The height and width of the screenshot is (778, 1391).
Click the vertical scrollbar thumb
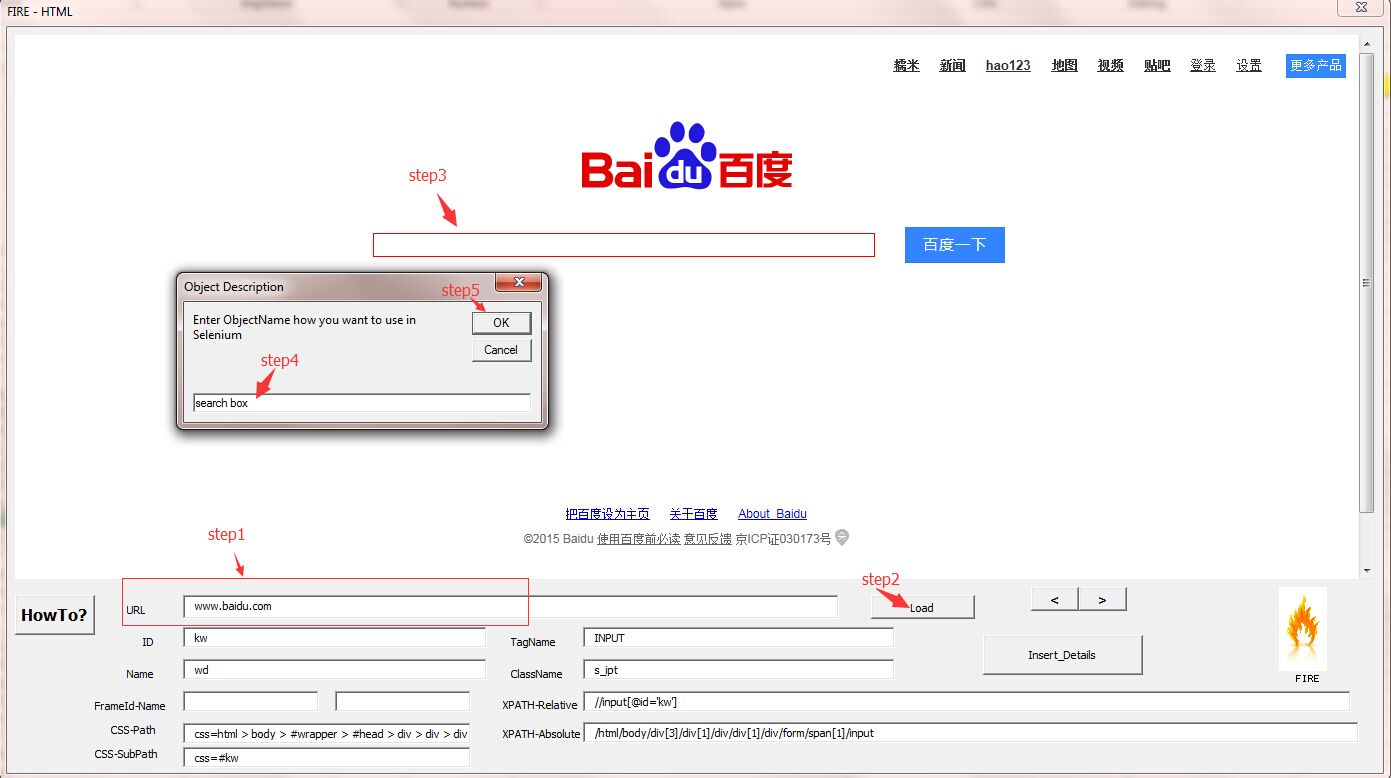1367,283
